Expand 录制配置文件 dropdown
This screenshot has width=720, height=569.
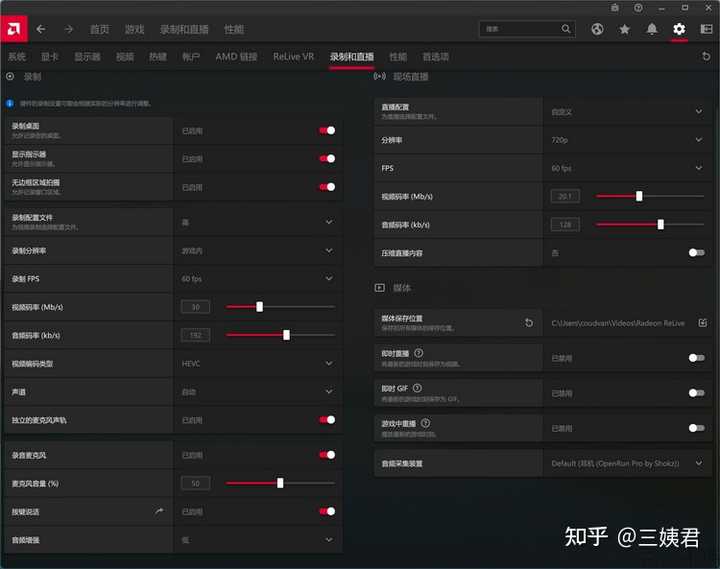(258, 222)
